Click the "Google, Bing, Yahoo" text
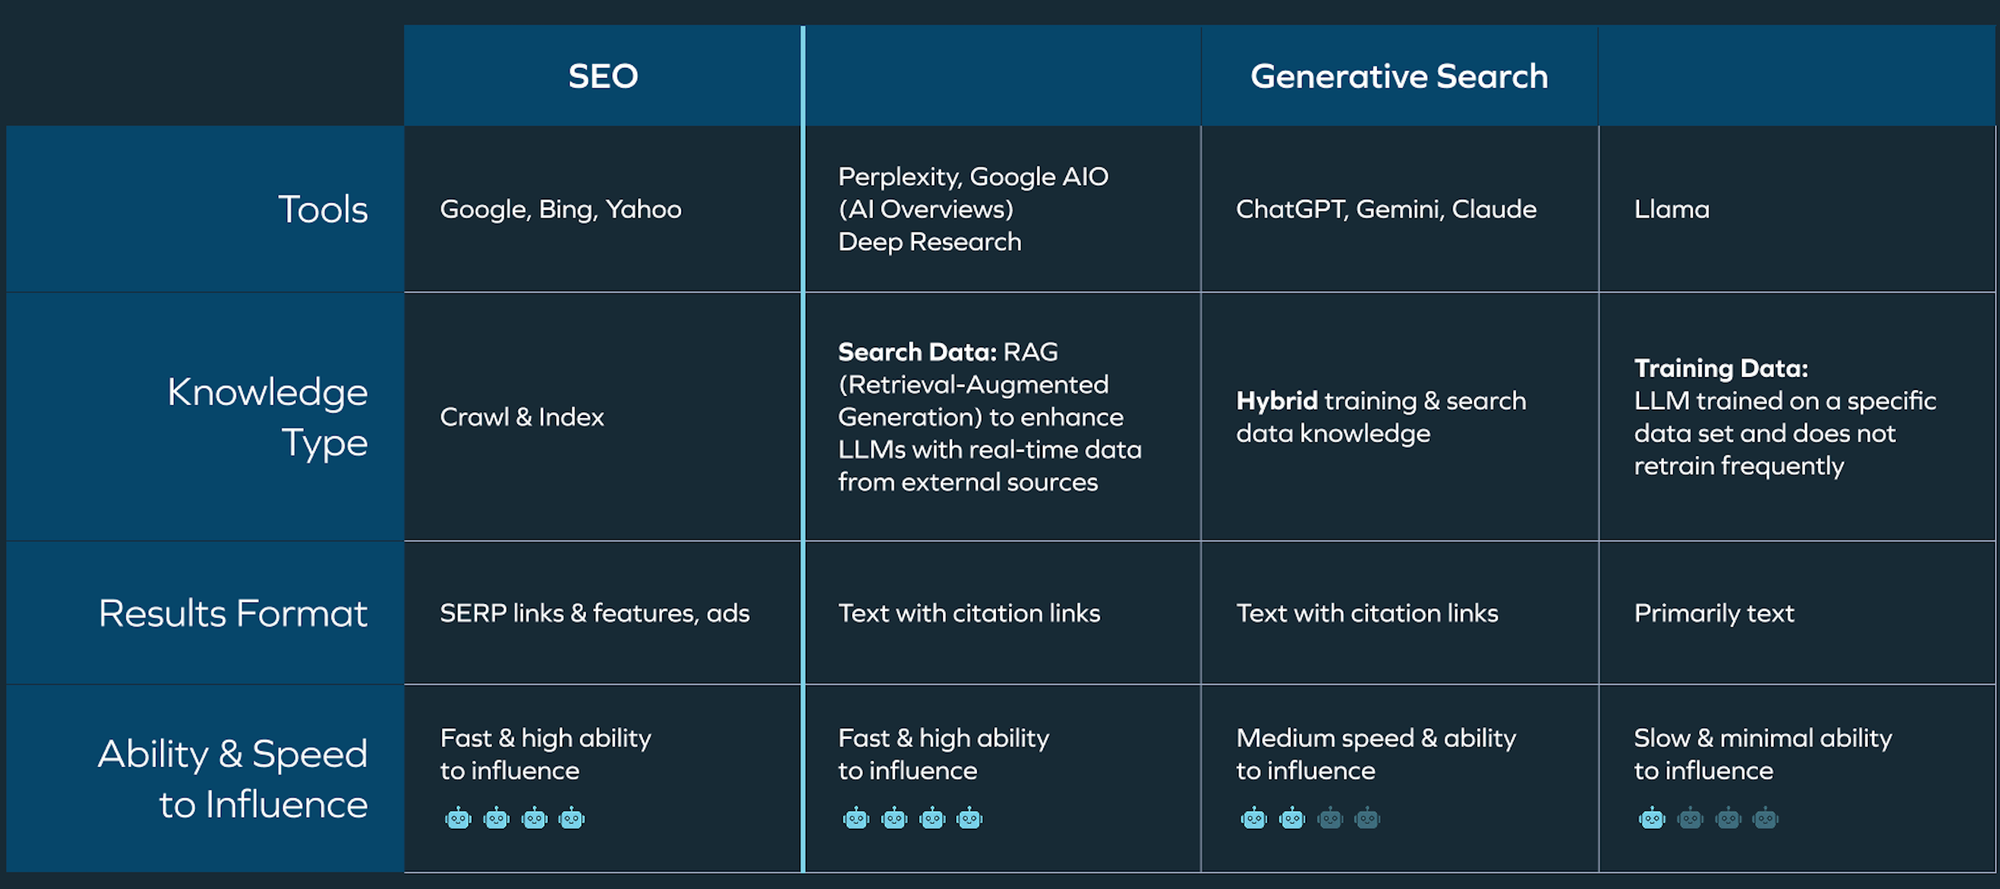The image size is (2000, 889). tap(561, 209)
